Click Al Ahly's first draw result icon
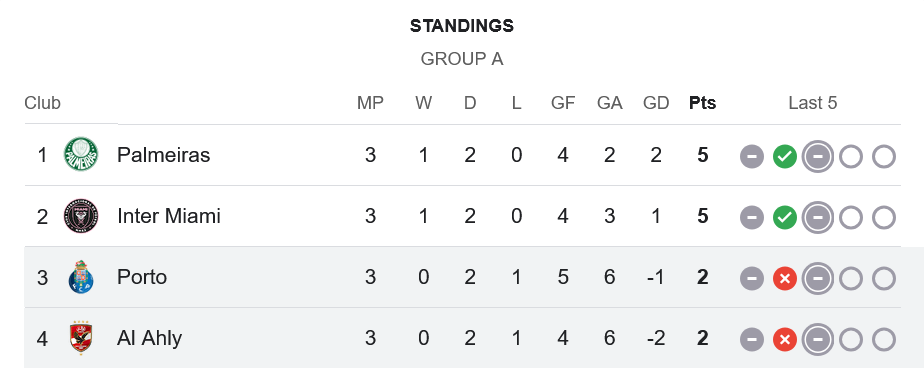This screenshot has width=924, height=385. [752, 340]
